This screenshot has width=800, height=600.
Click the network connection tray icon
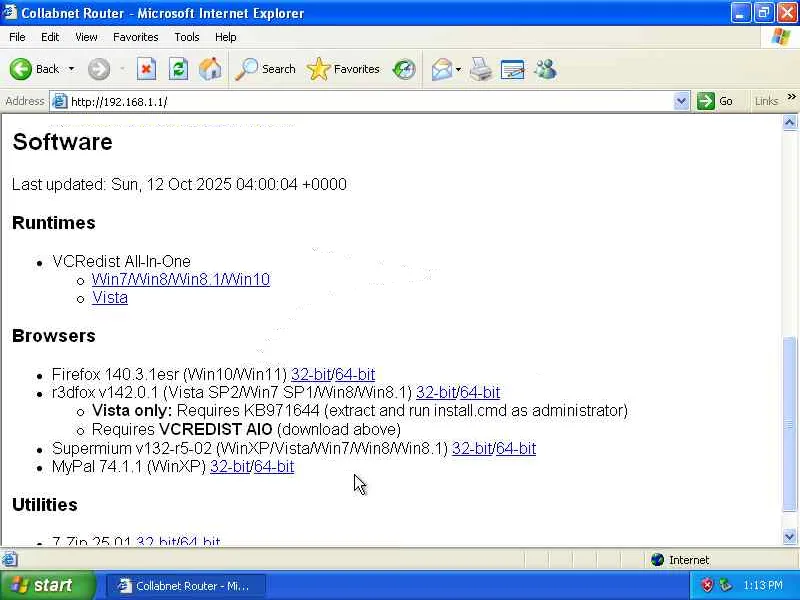pos(725,585)
